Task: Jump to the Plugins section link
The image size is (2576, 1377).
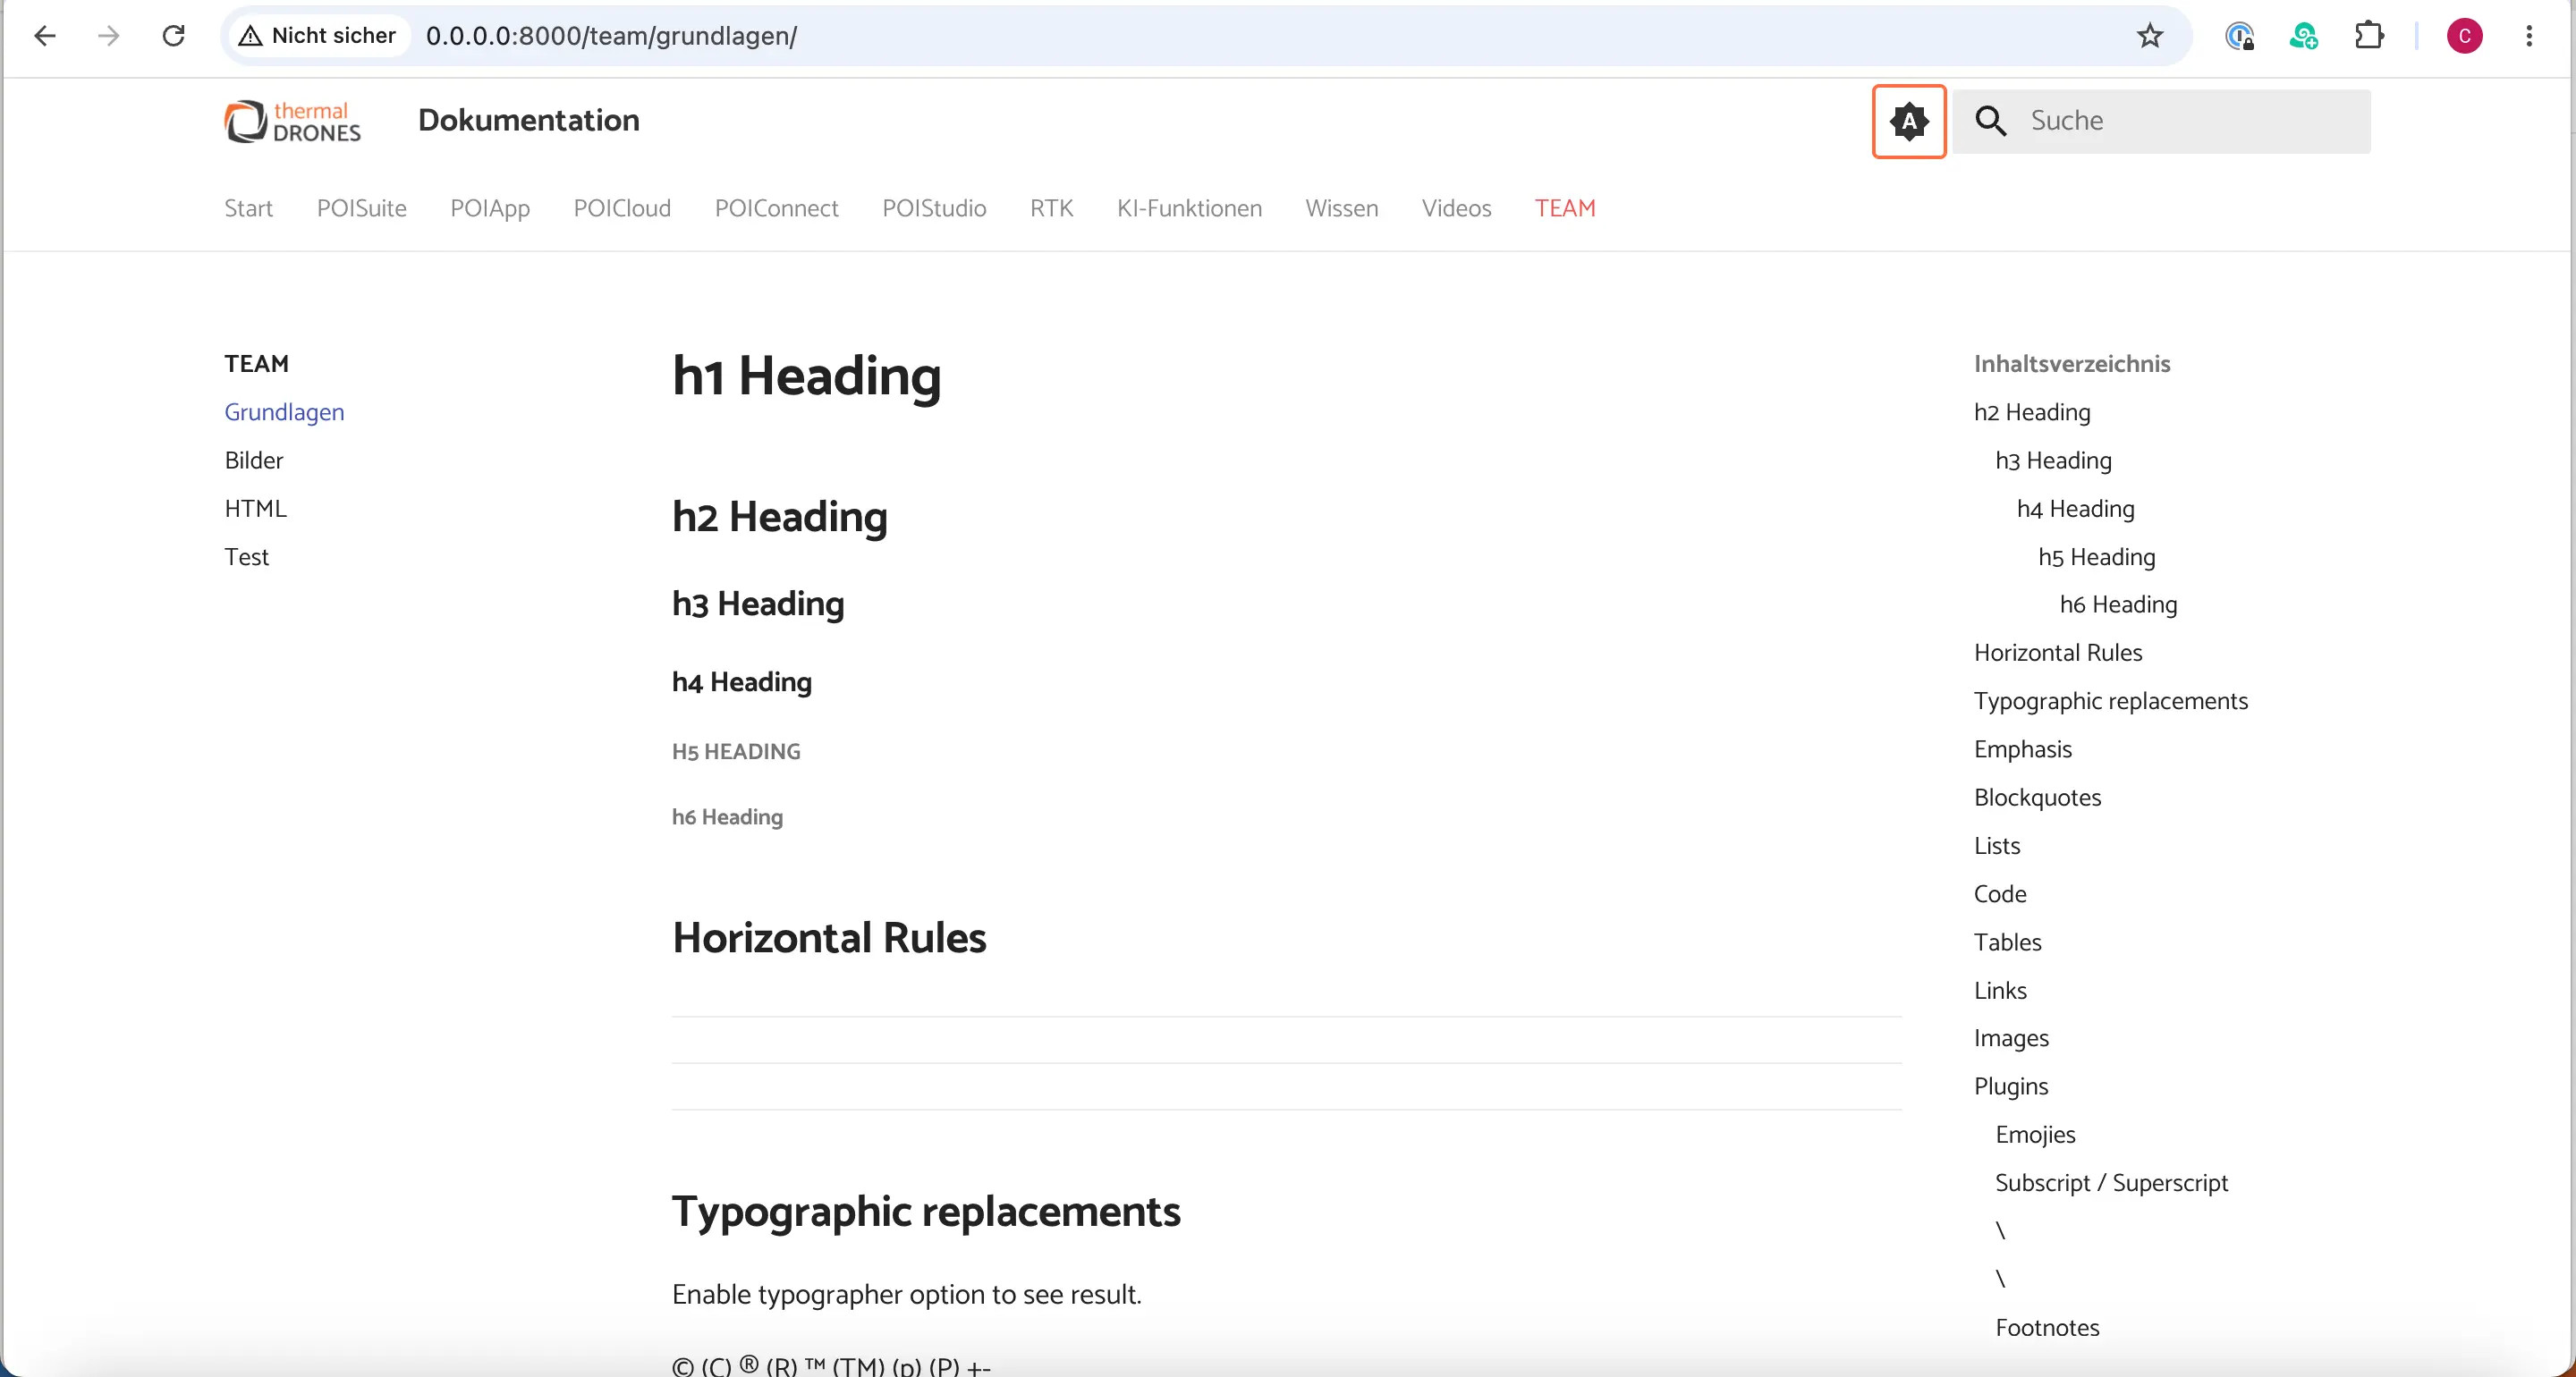Action: tap(2011, 1086)
